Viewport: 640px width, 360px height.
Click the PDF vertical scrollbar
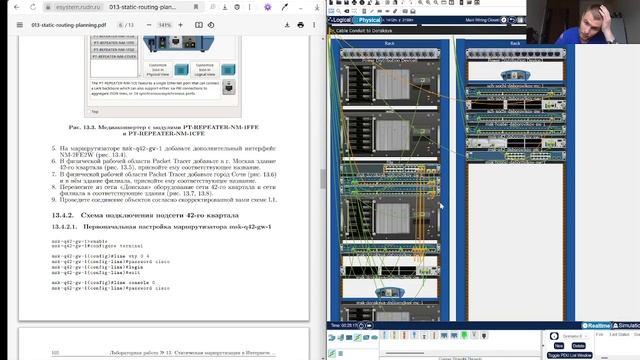click(x=323, y=179)
